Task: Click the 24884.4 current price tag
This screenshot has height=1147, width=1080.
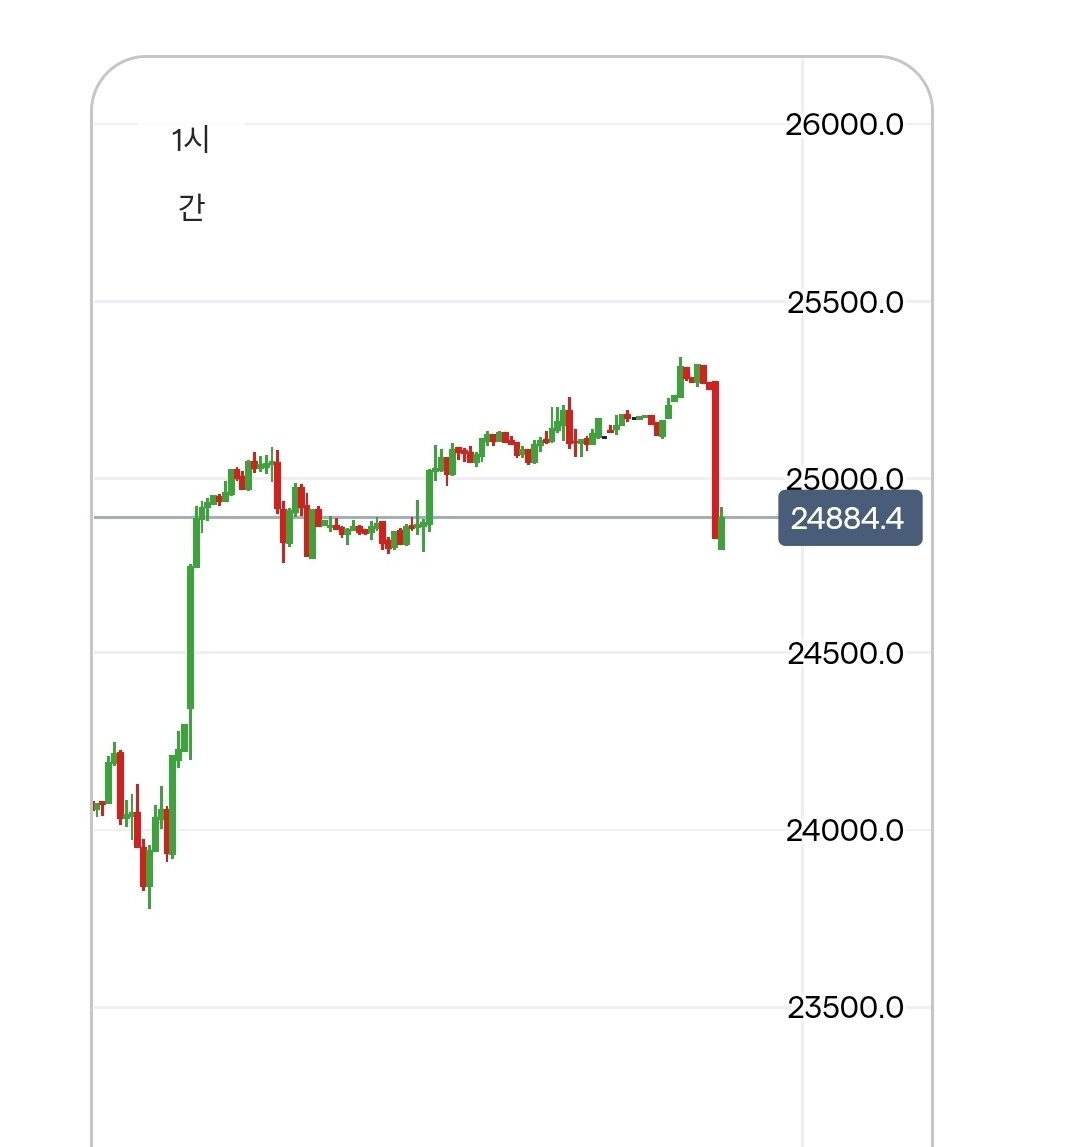Action: click(850, 519)
